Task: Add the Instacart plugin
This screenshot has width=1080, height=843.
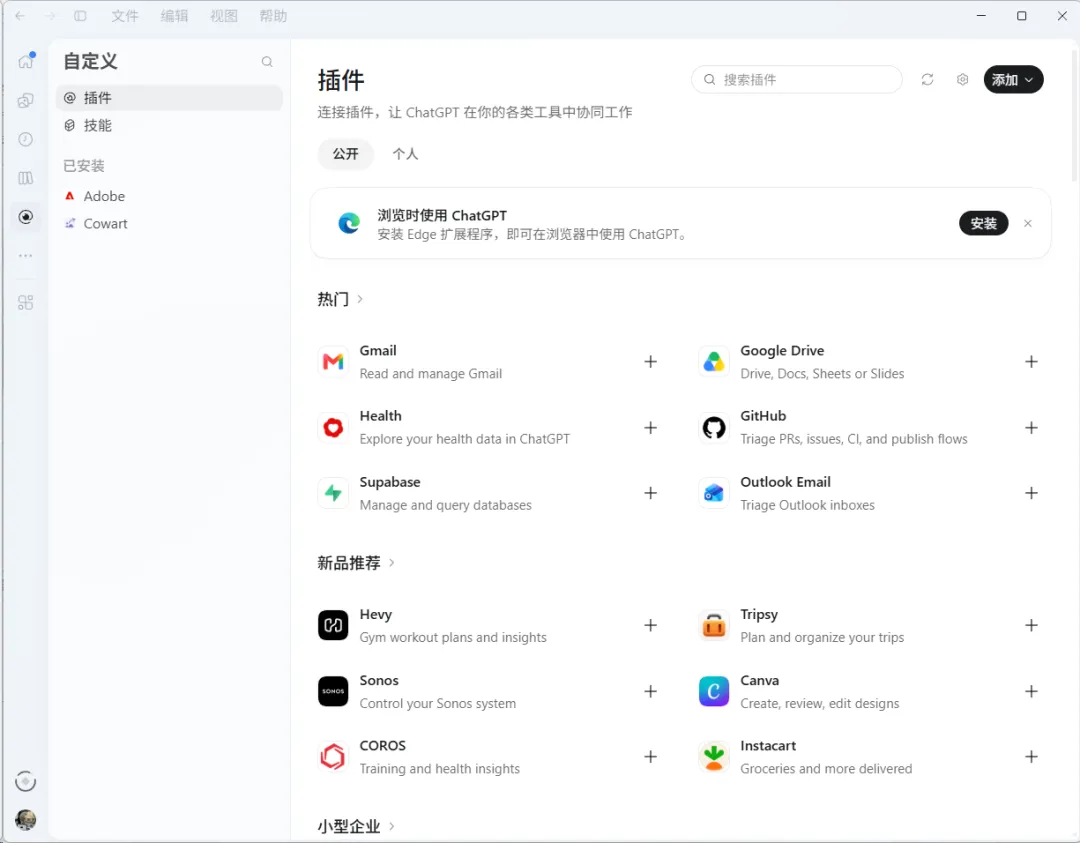Action: (1031, 757)
